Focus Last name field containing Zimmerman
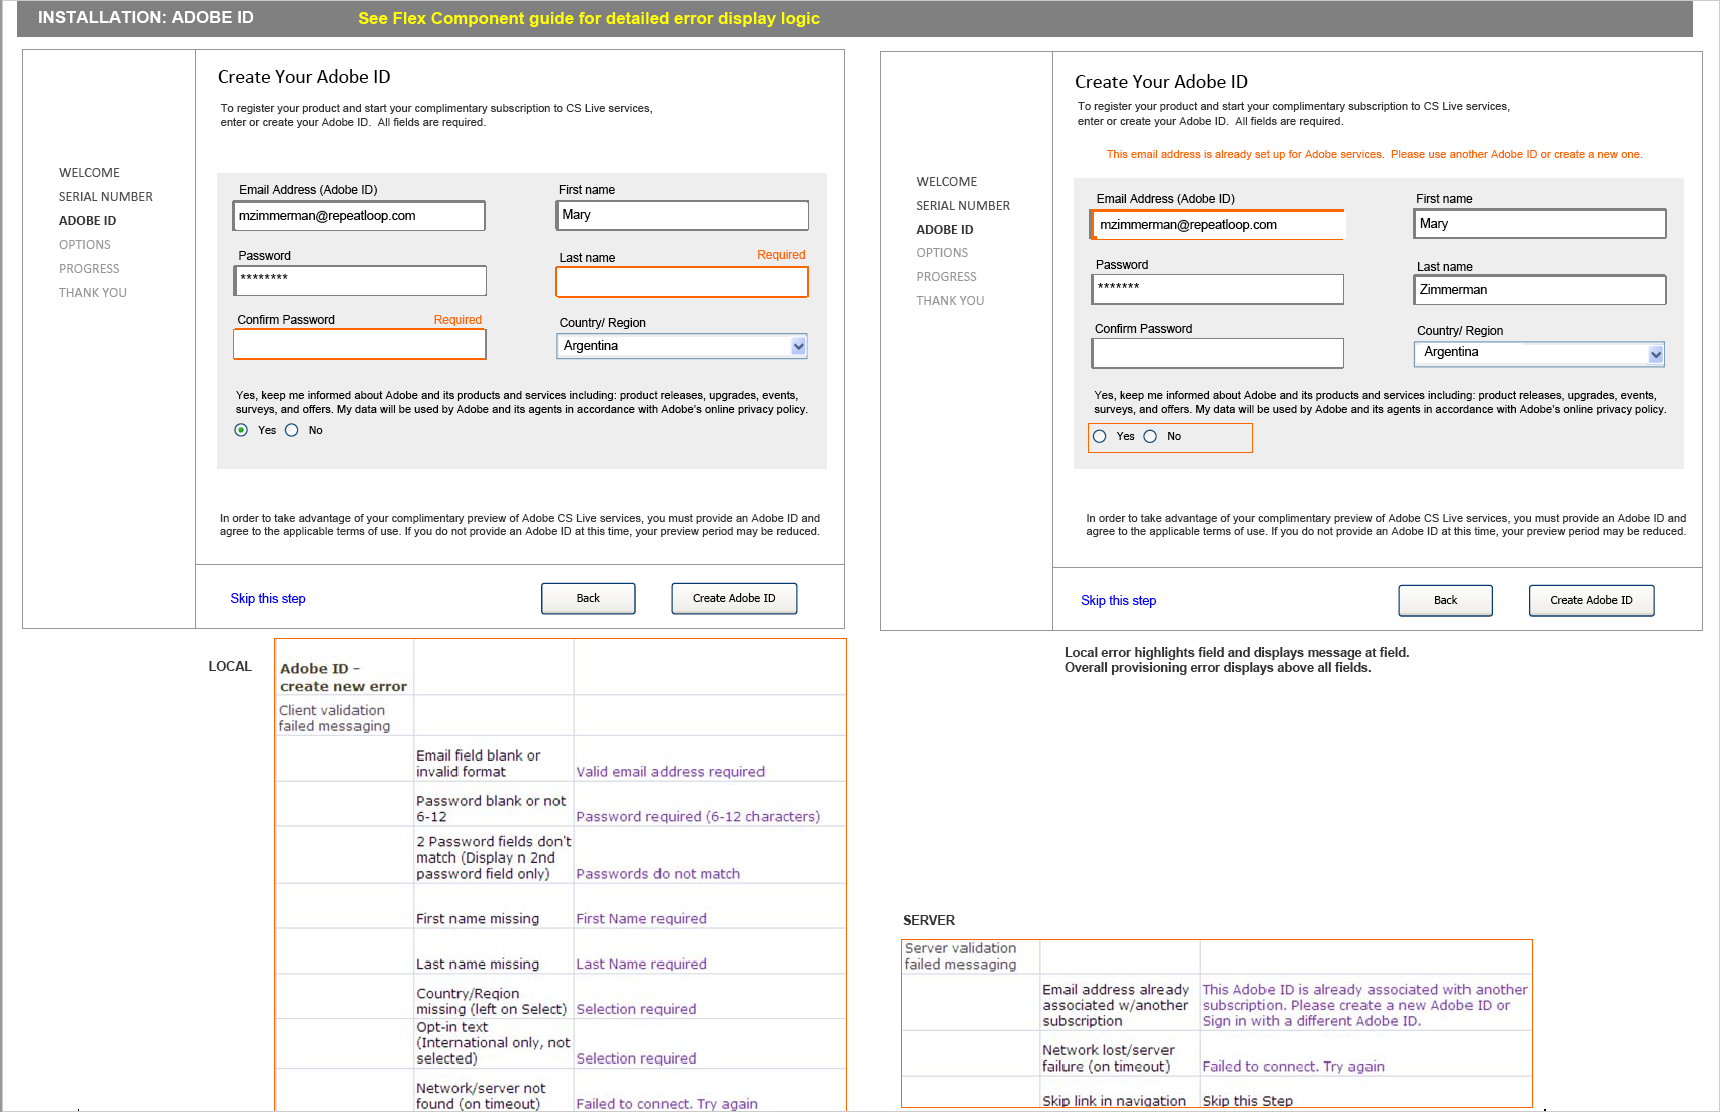Screen dimensions: 1720x1112 (1540, 290)
